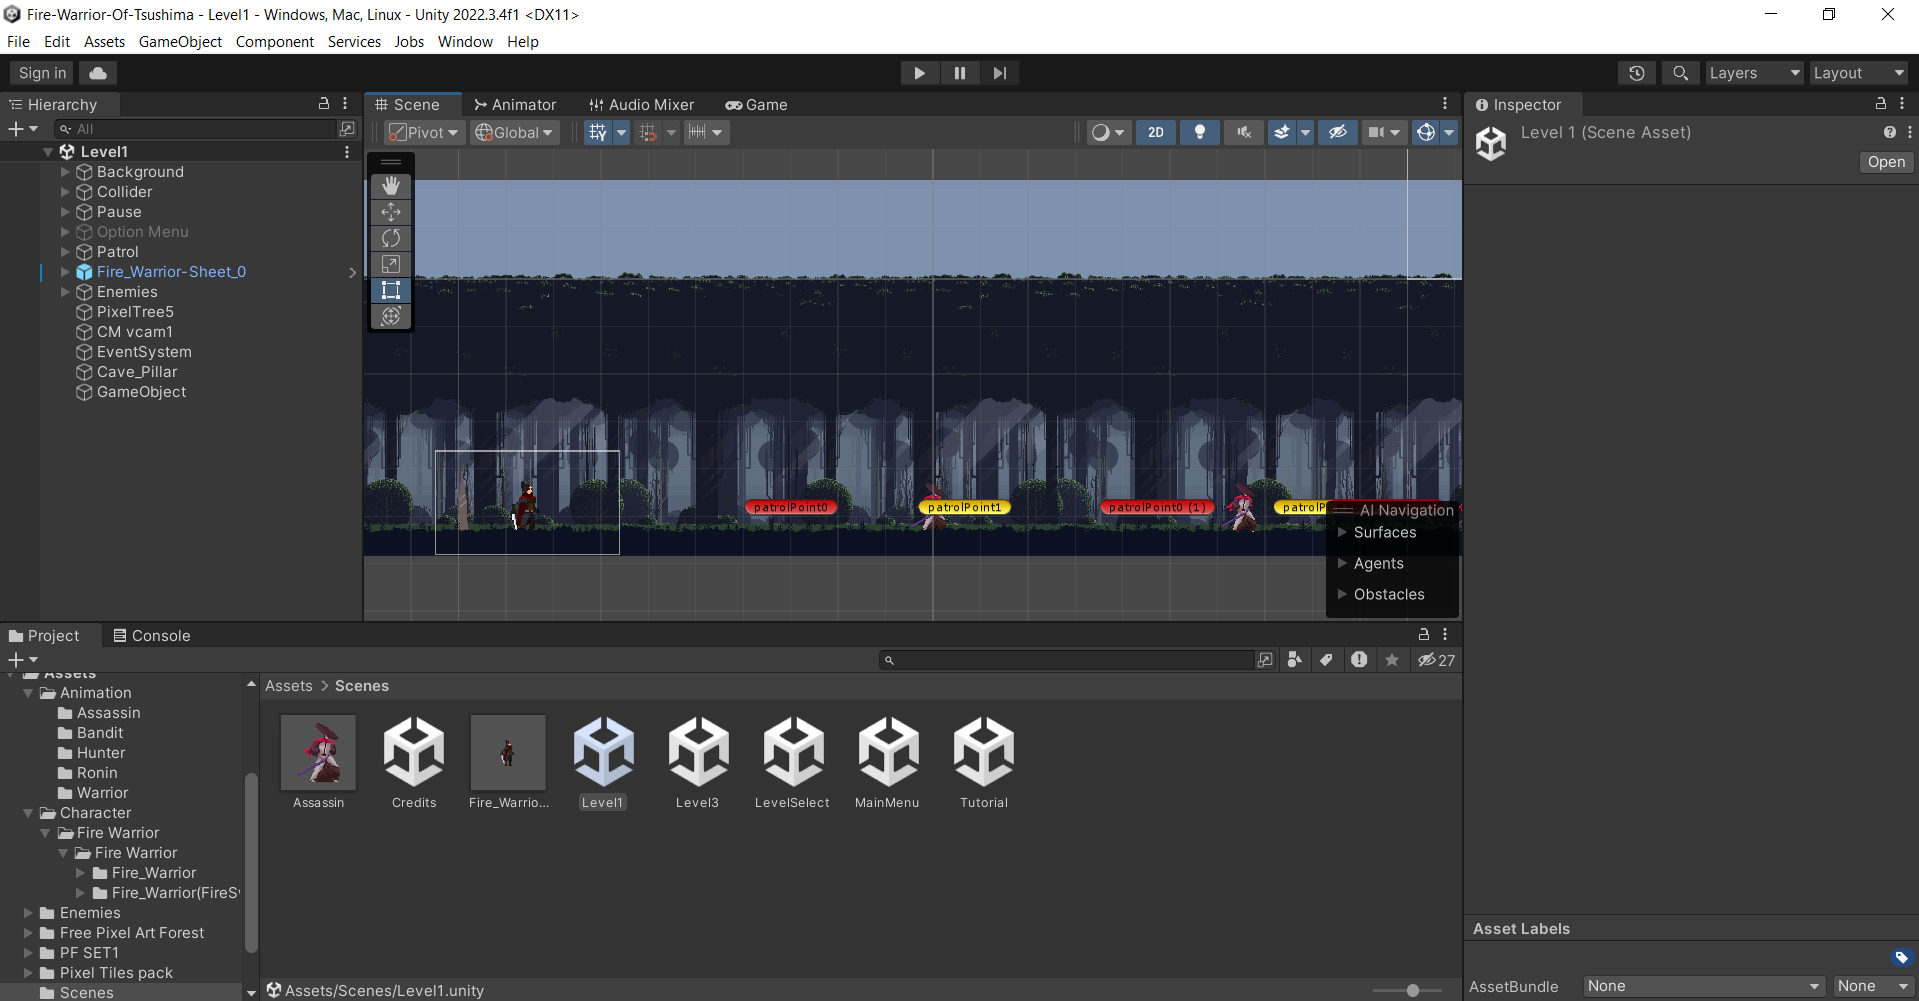Select the Rotate tool in Scene overlay
This screenshot has height=1001, width=1919.
(391, 238)
